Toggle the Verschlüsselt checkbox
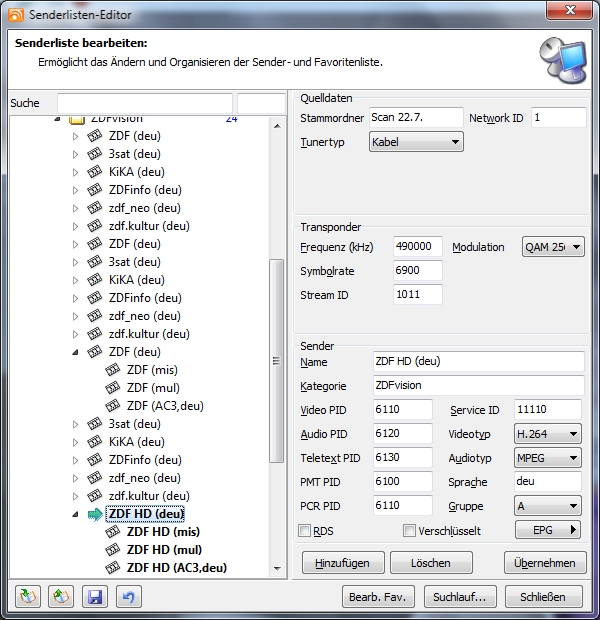This screenshot has height=620, width=600. pos(409,530)
